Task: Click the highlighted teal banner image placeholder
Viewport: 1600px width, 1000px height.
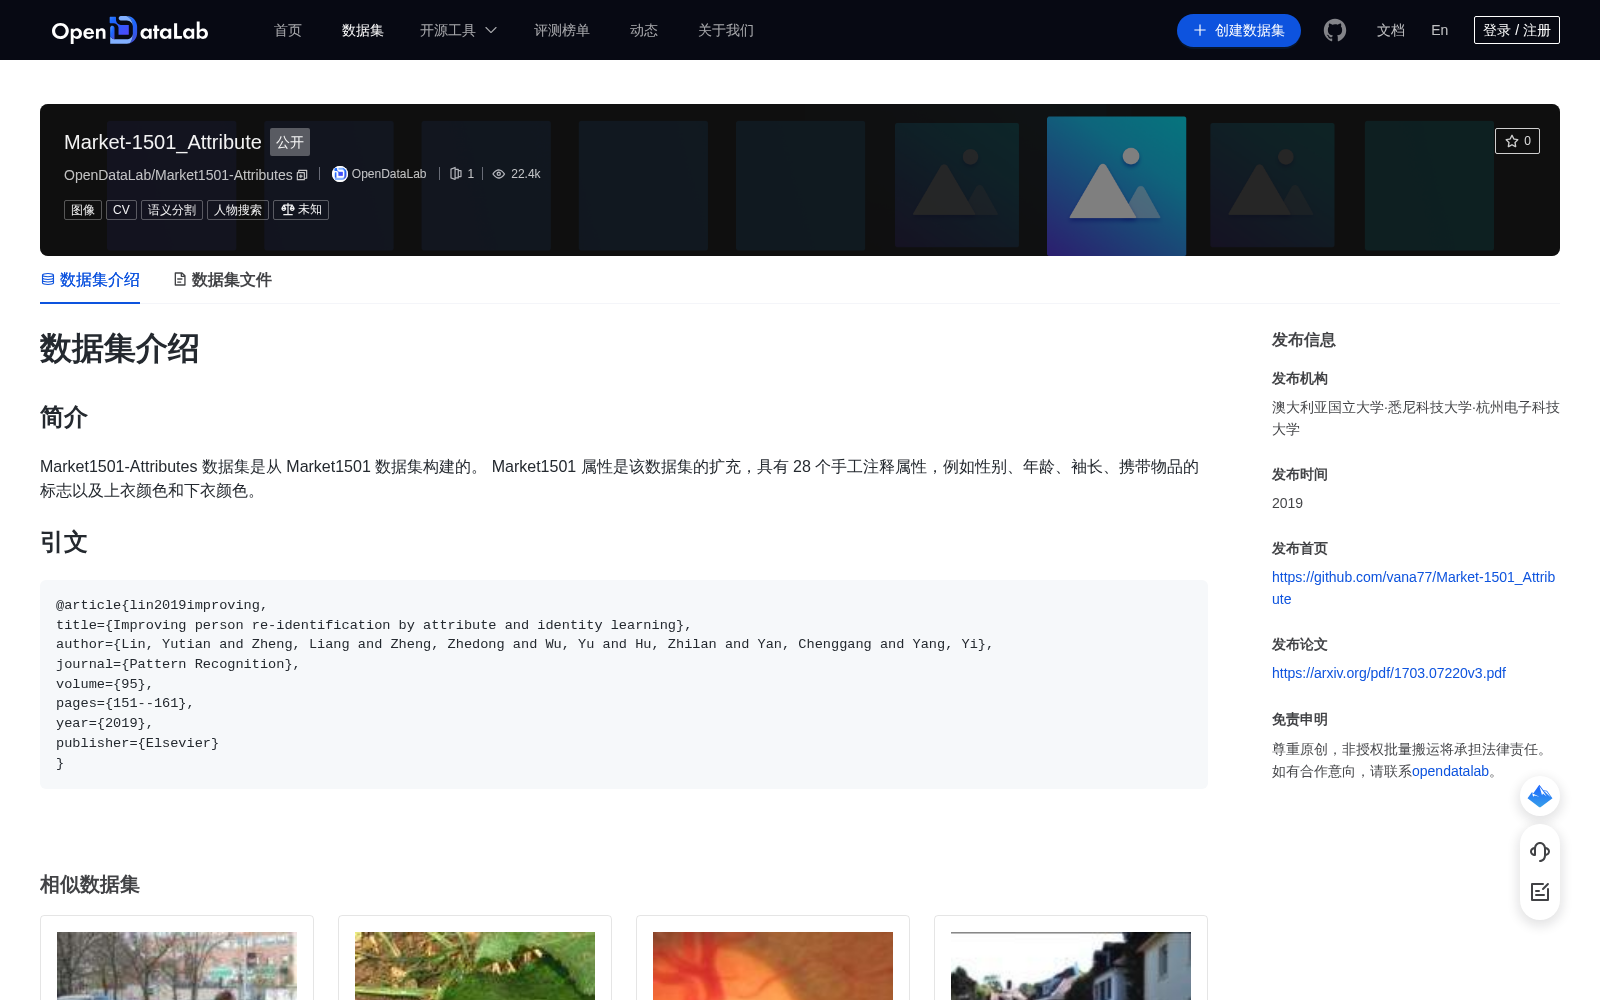Action: (x=1116, y=186)
